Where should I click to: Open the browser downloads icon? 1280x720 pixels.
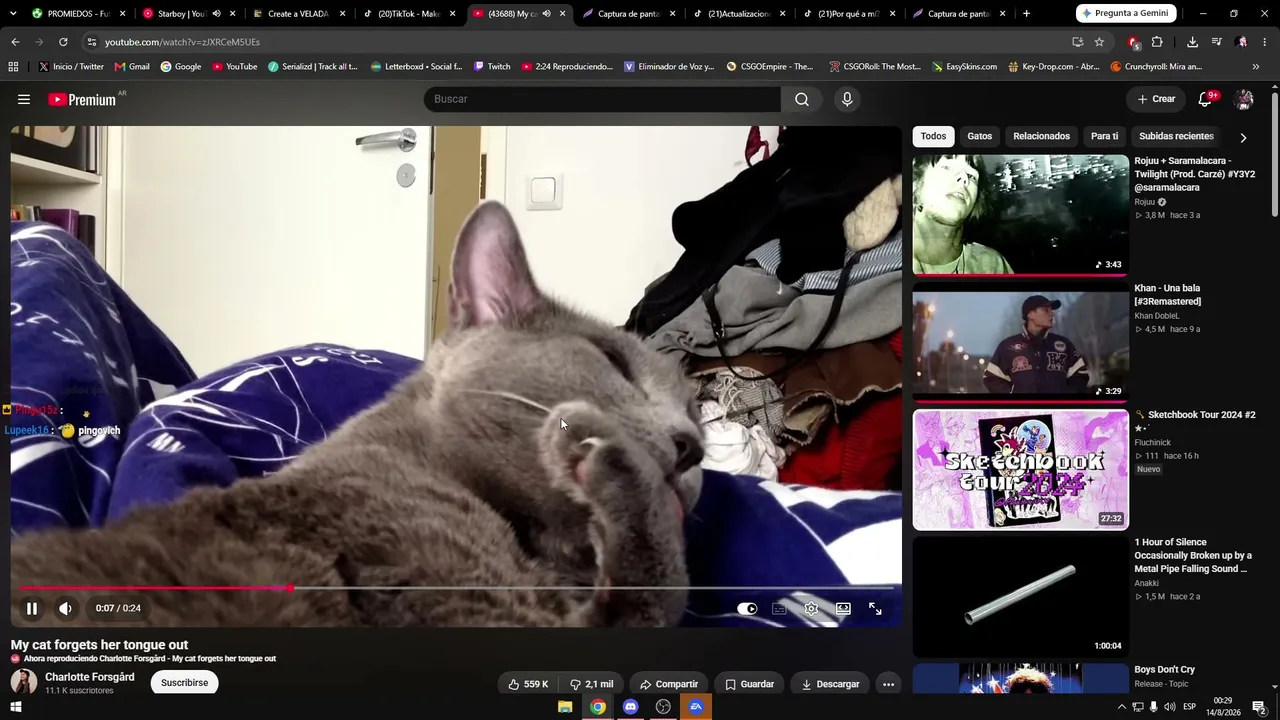coord(1192,42)
